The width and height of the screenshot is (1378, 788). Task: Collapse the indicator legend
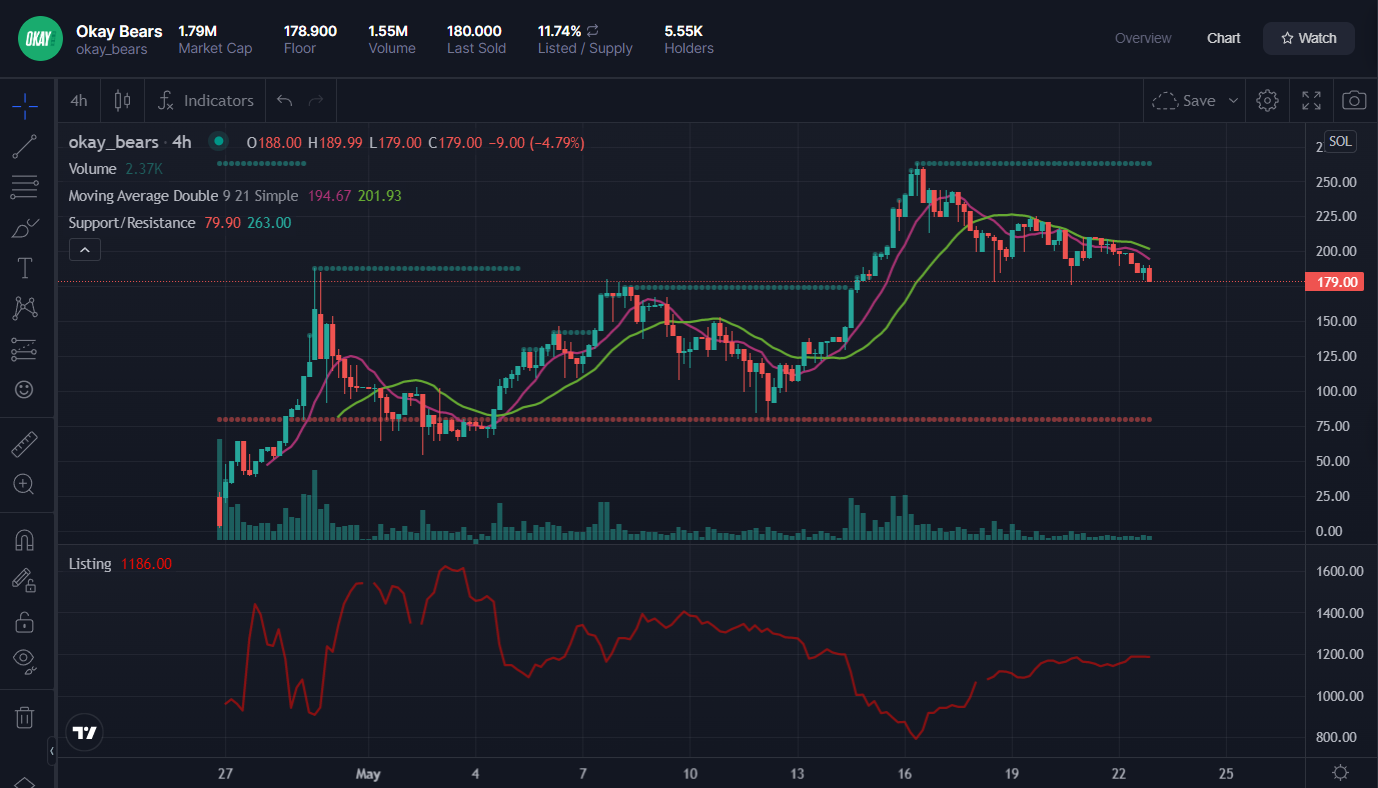click(x=85, y=249)
